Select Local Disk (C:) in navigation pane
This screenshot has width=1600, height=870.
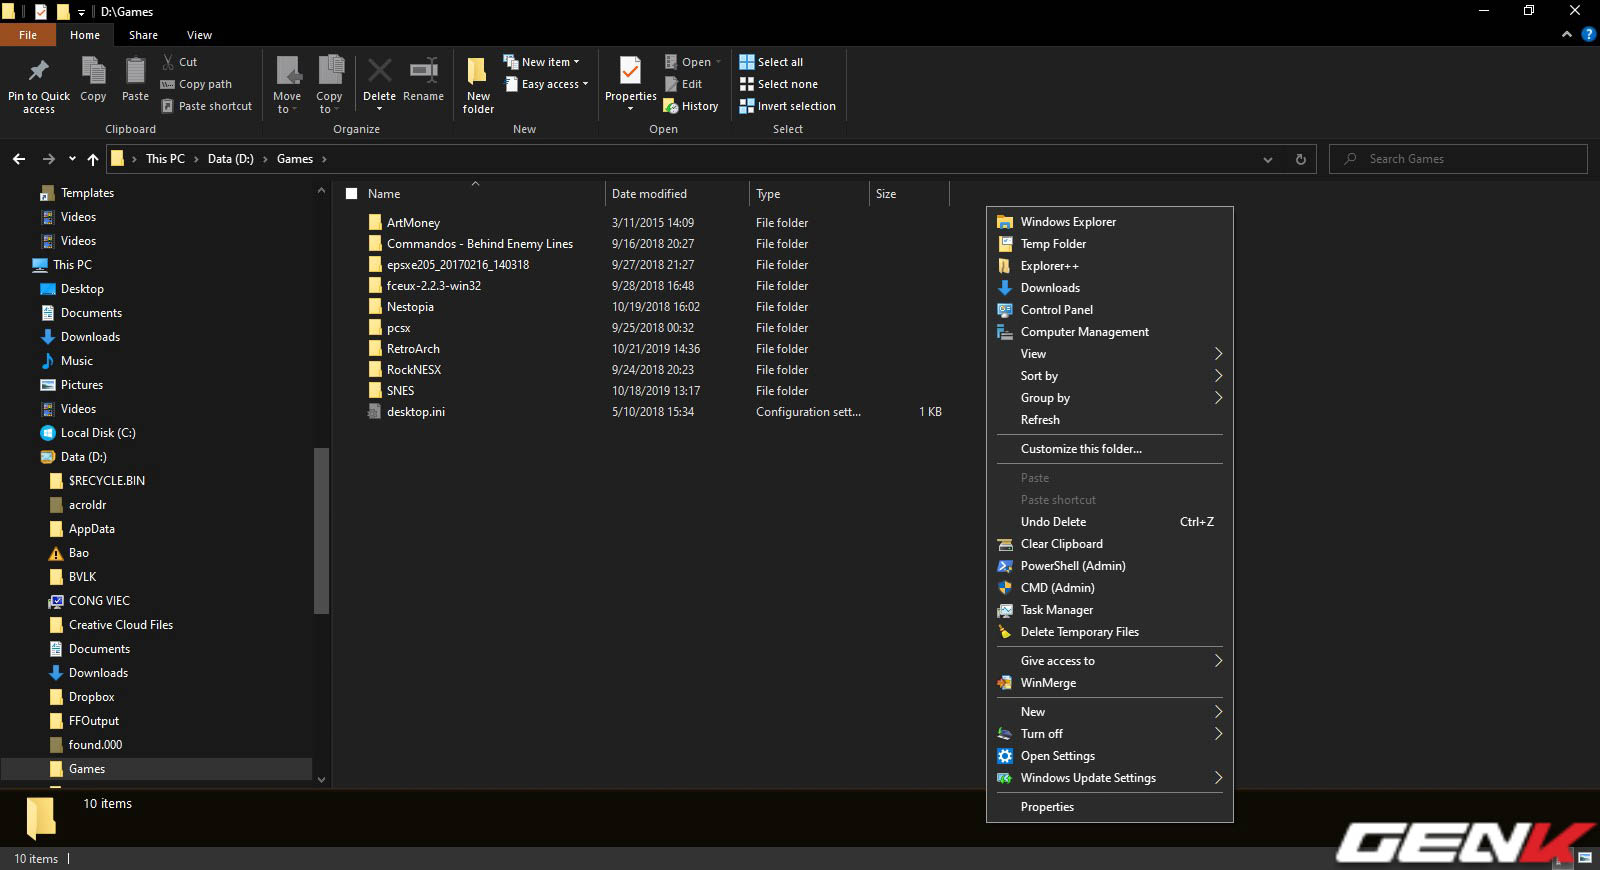(x=98, y=433)
